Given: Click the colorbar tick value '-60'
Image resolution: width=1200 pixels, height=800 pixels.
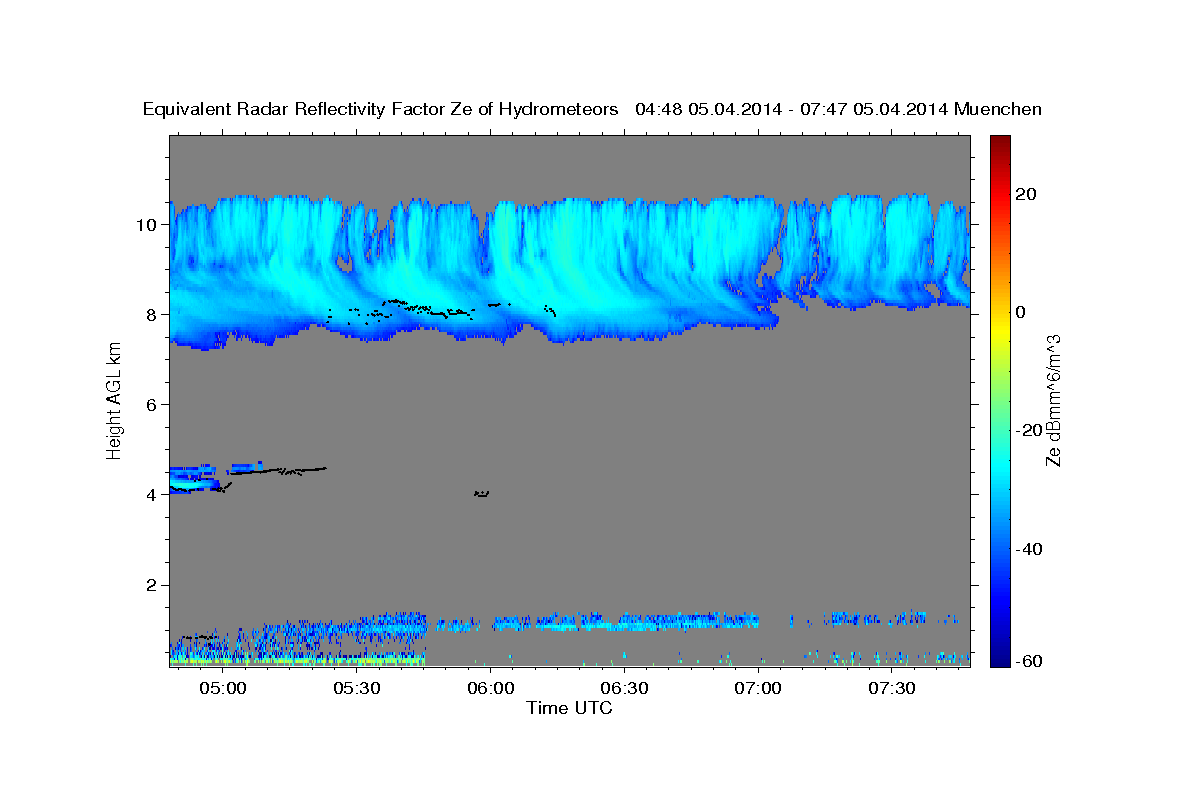Looking at the screenshot, I should point(1030,662).
